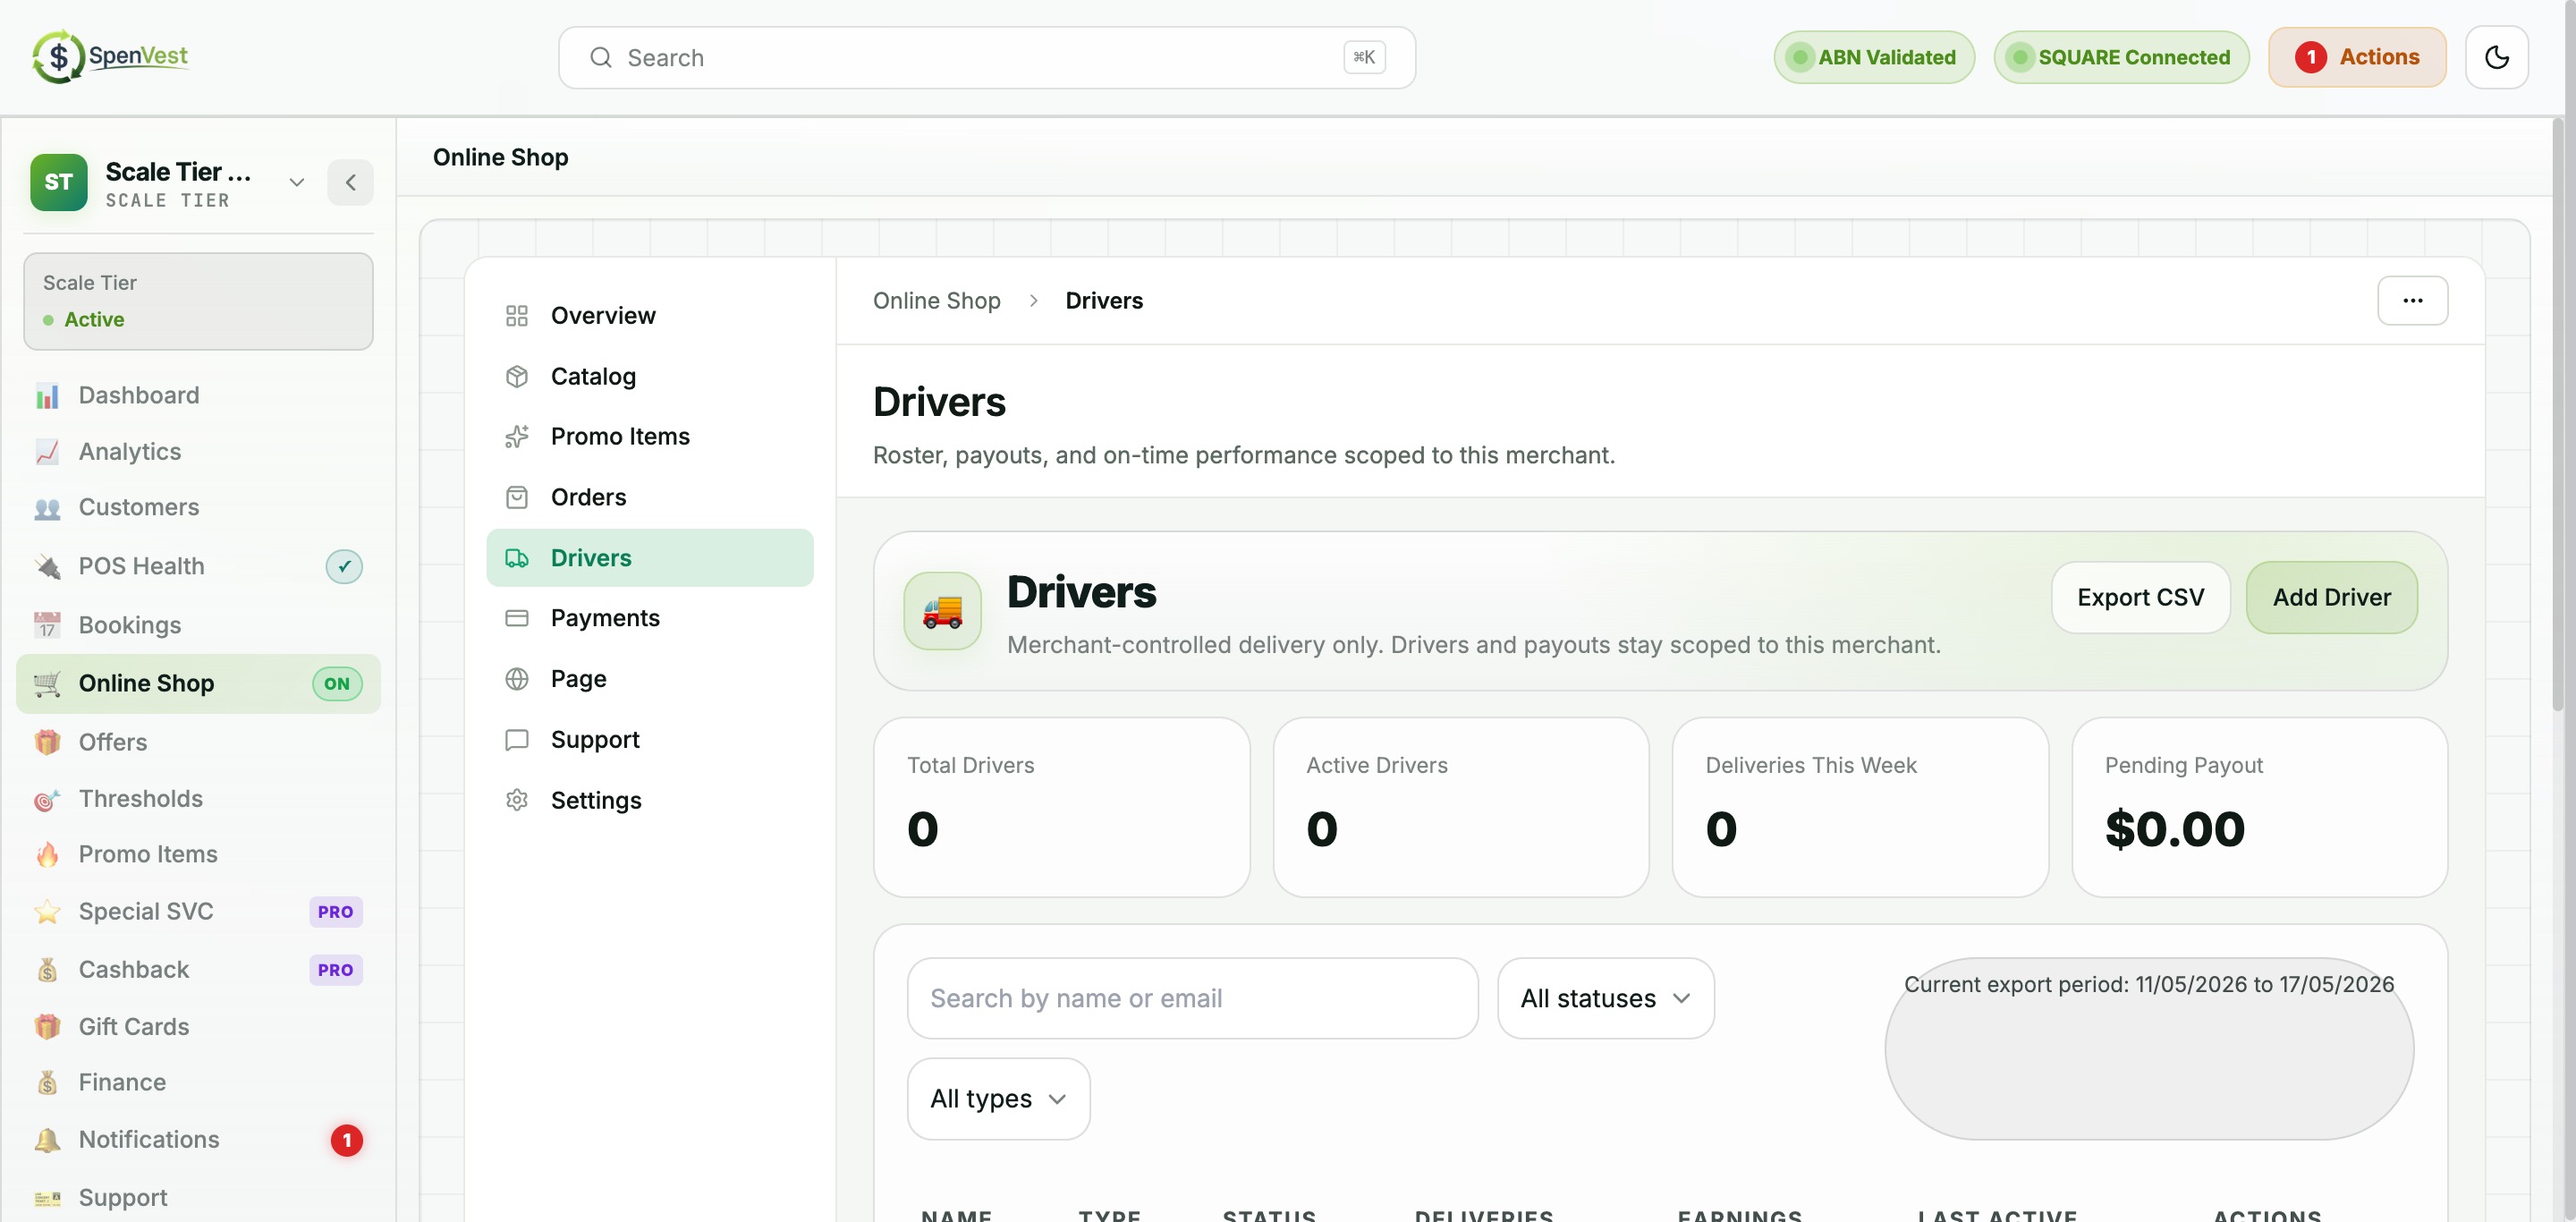The width and height of the screenshot is (2576, 1222).
Task: Click the Settings gear icon
Action: [x=517, y=801]
